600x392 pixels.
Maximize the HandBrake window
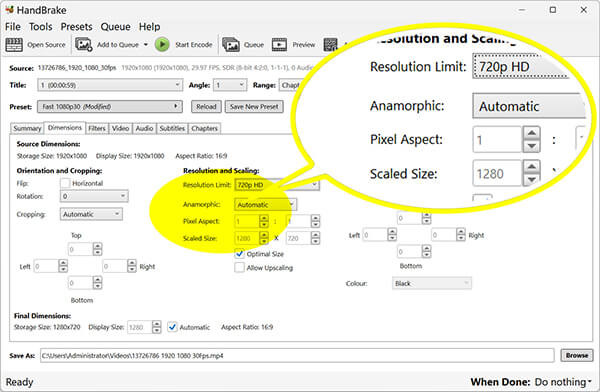click(x=553, y=10)
